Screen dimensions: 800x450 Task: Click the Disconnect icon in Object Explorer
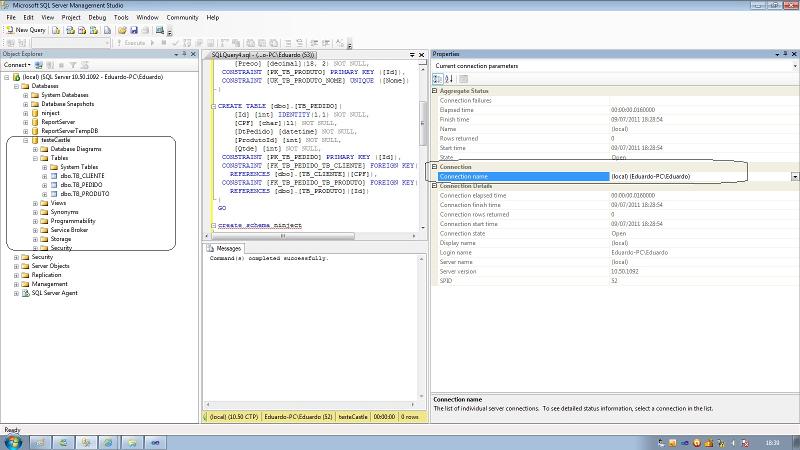point(50,65)
